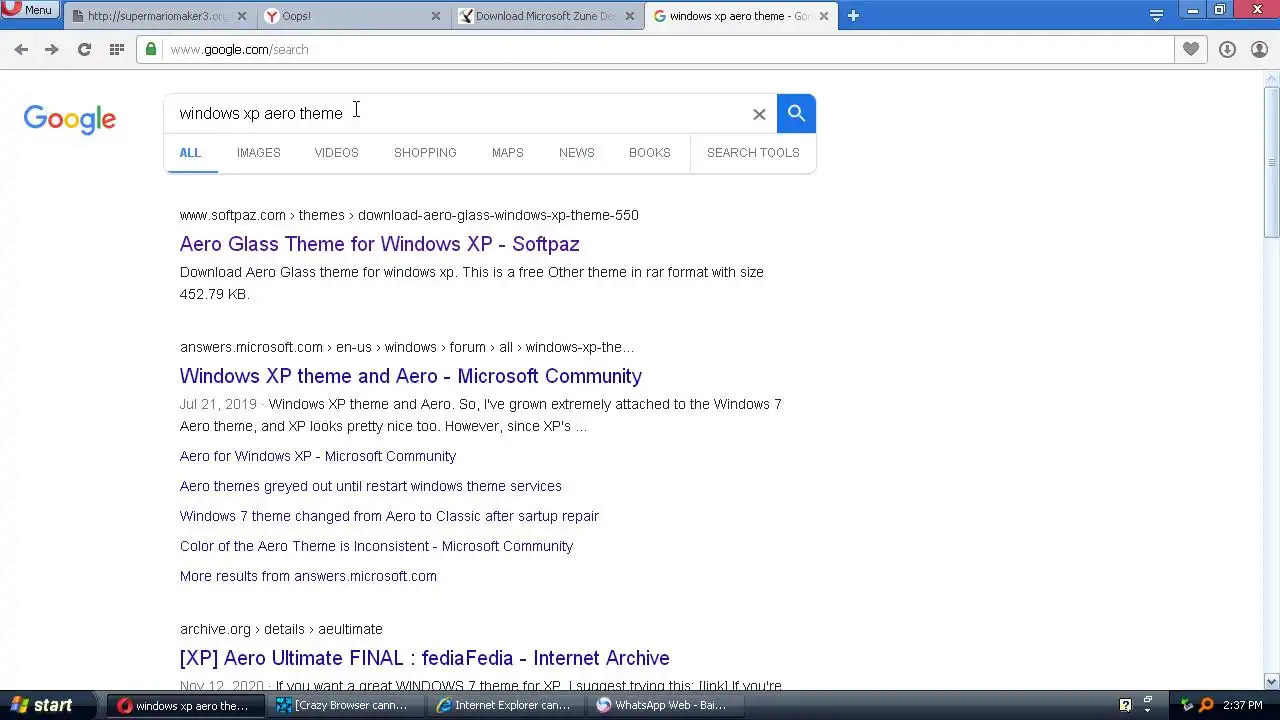Open the Opera Menu button
This screenshot has height=720, width=1280.
(x=29, y=10)
